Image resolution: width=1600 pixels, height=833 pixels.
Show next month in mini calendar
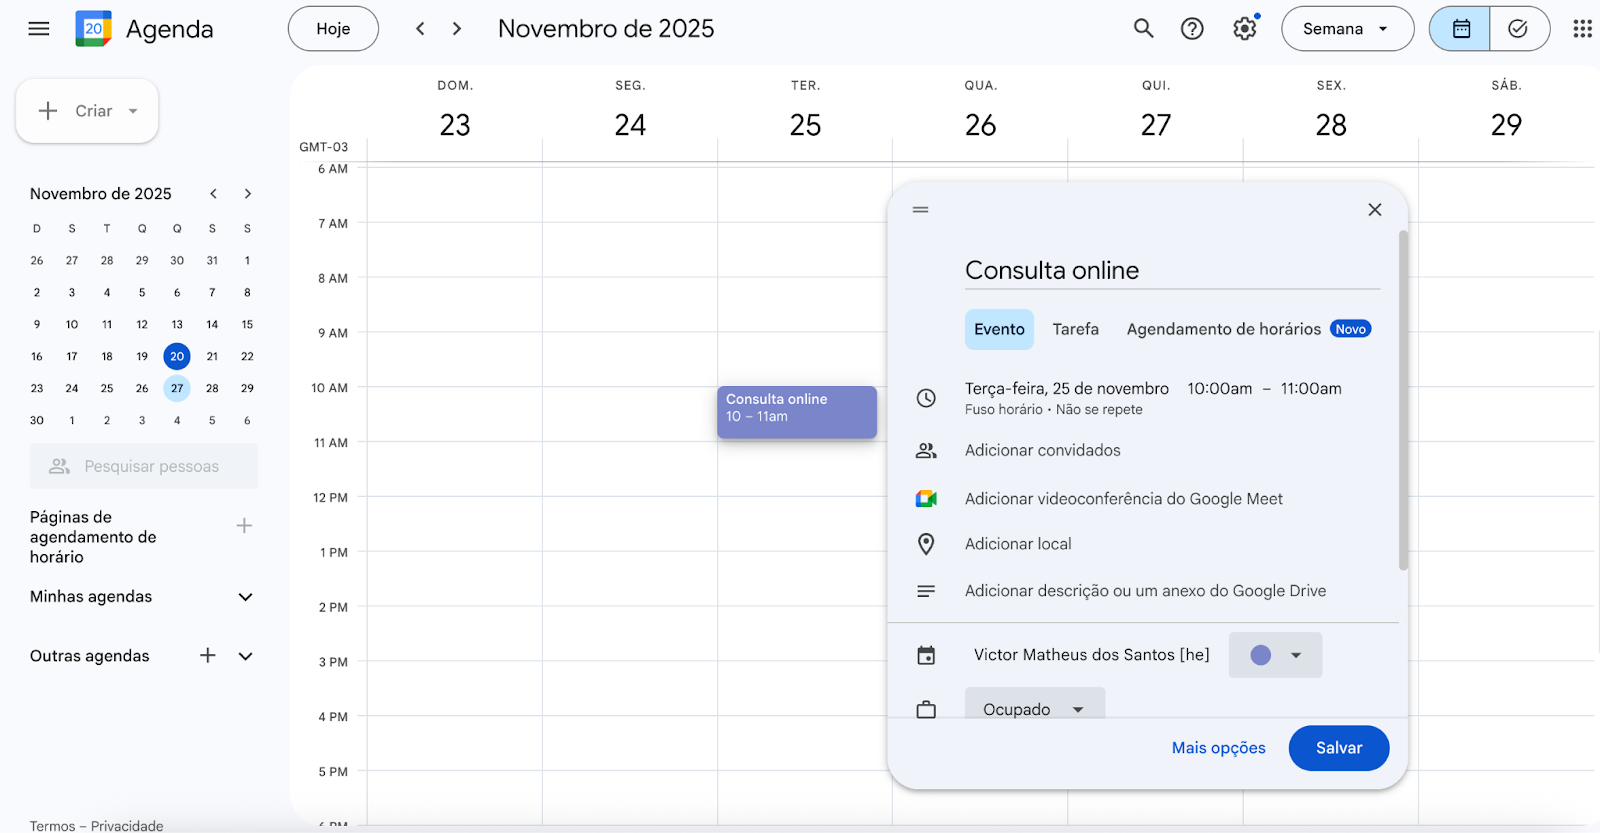[x=248, y=194]
